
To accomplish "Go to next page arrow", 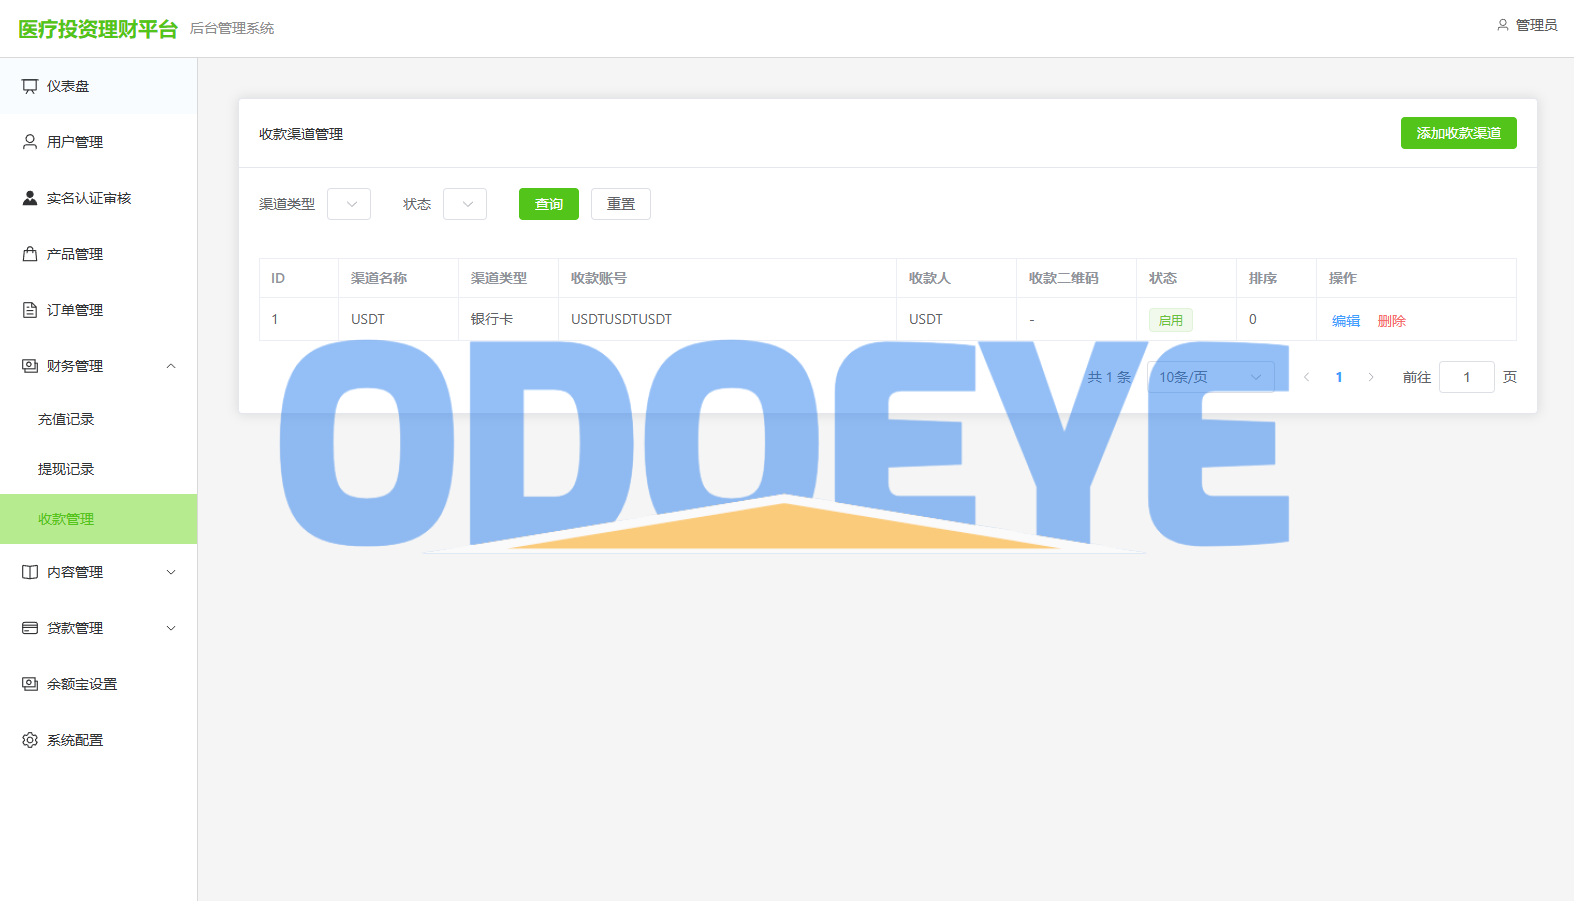I will coord(1371,377).
